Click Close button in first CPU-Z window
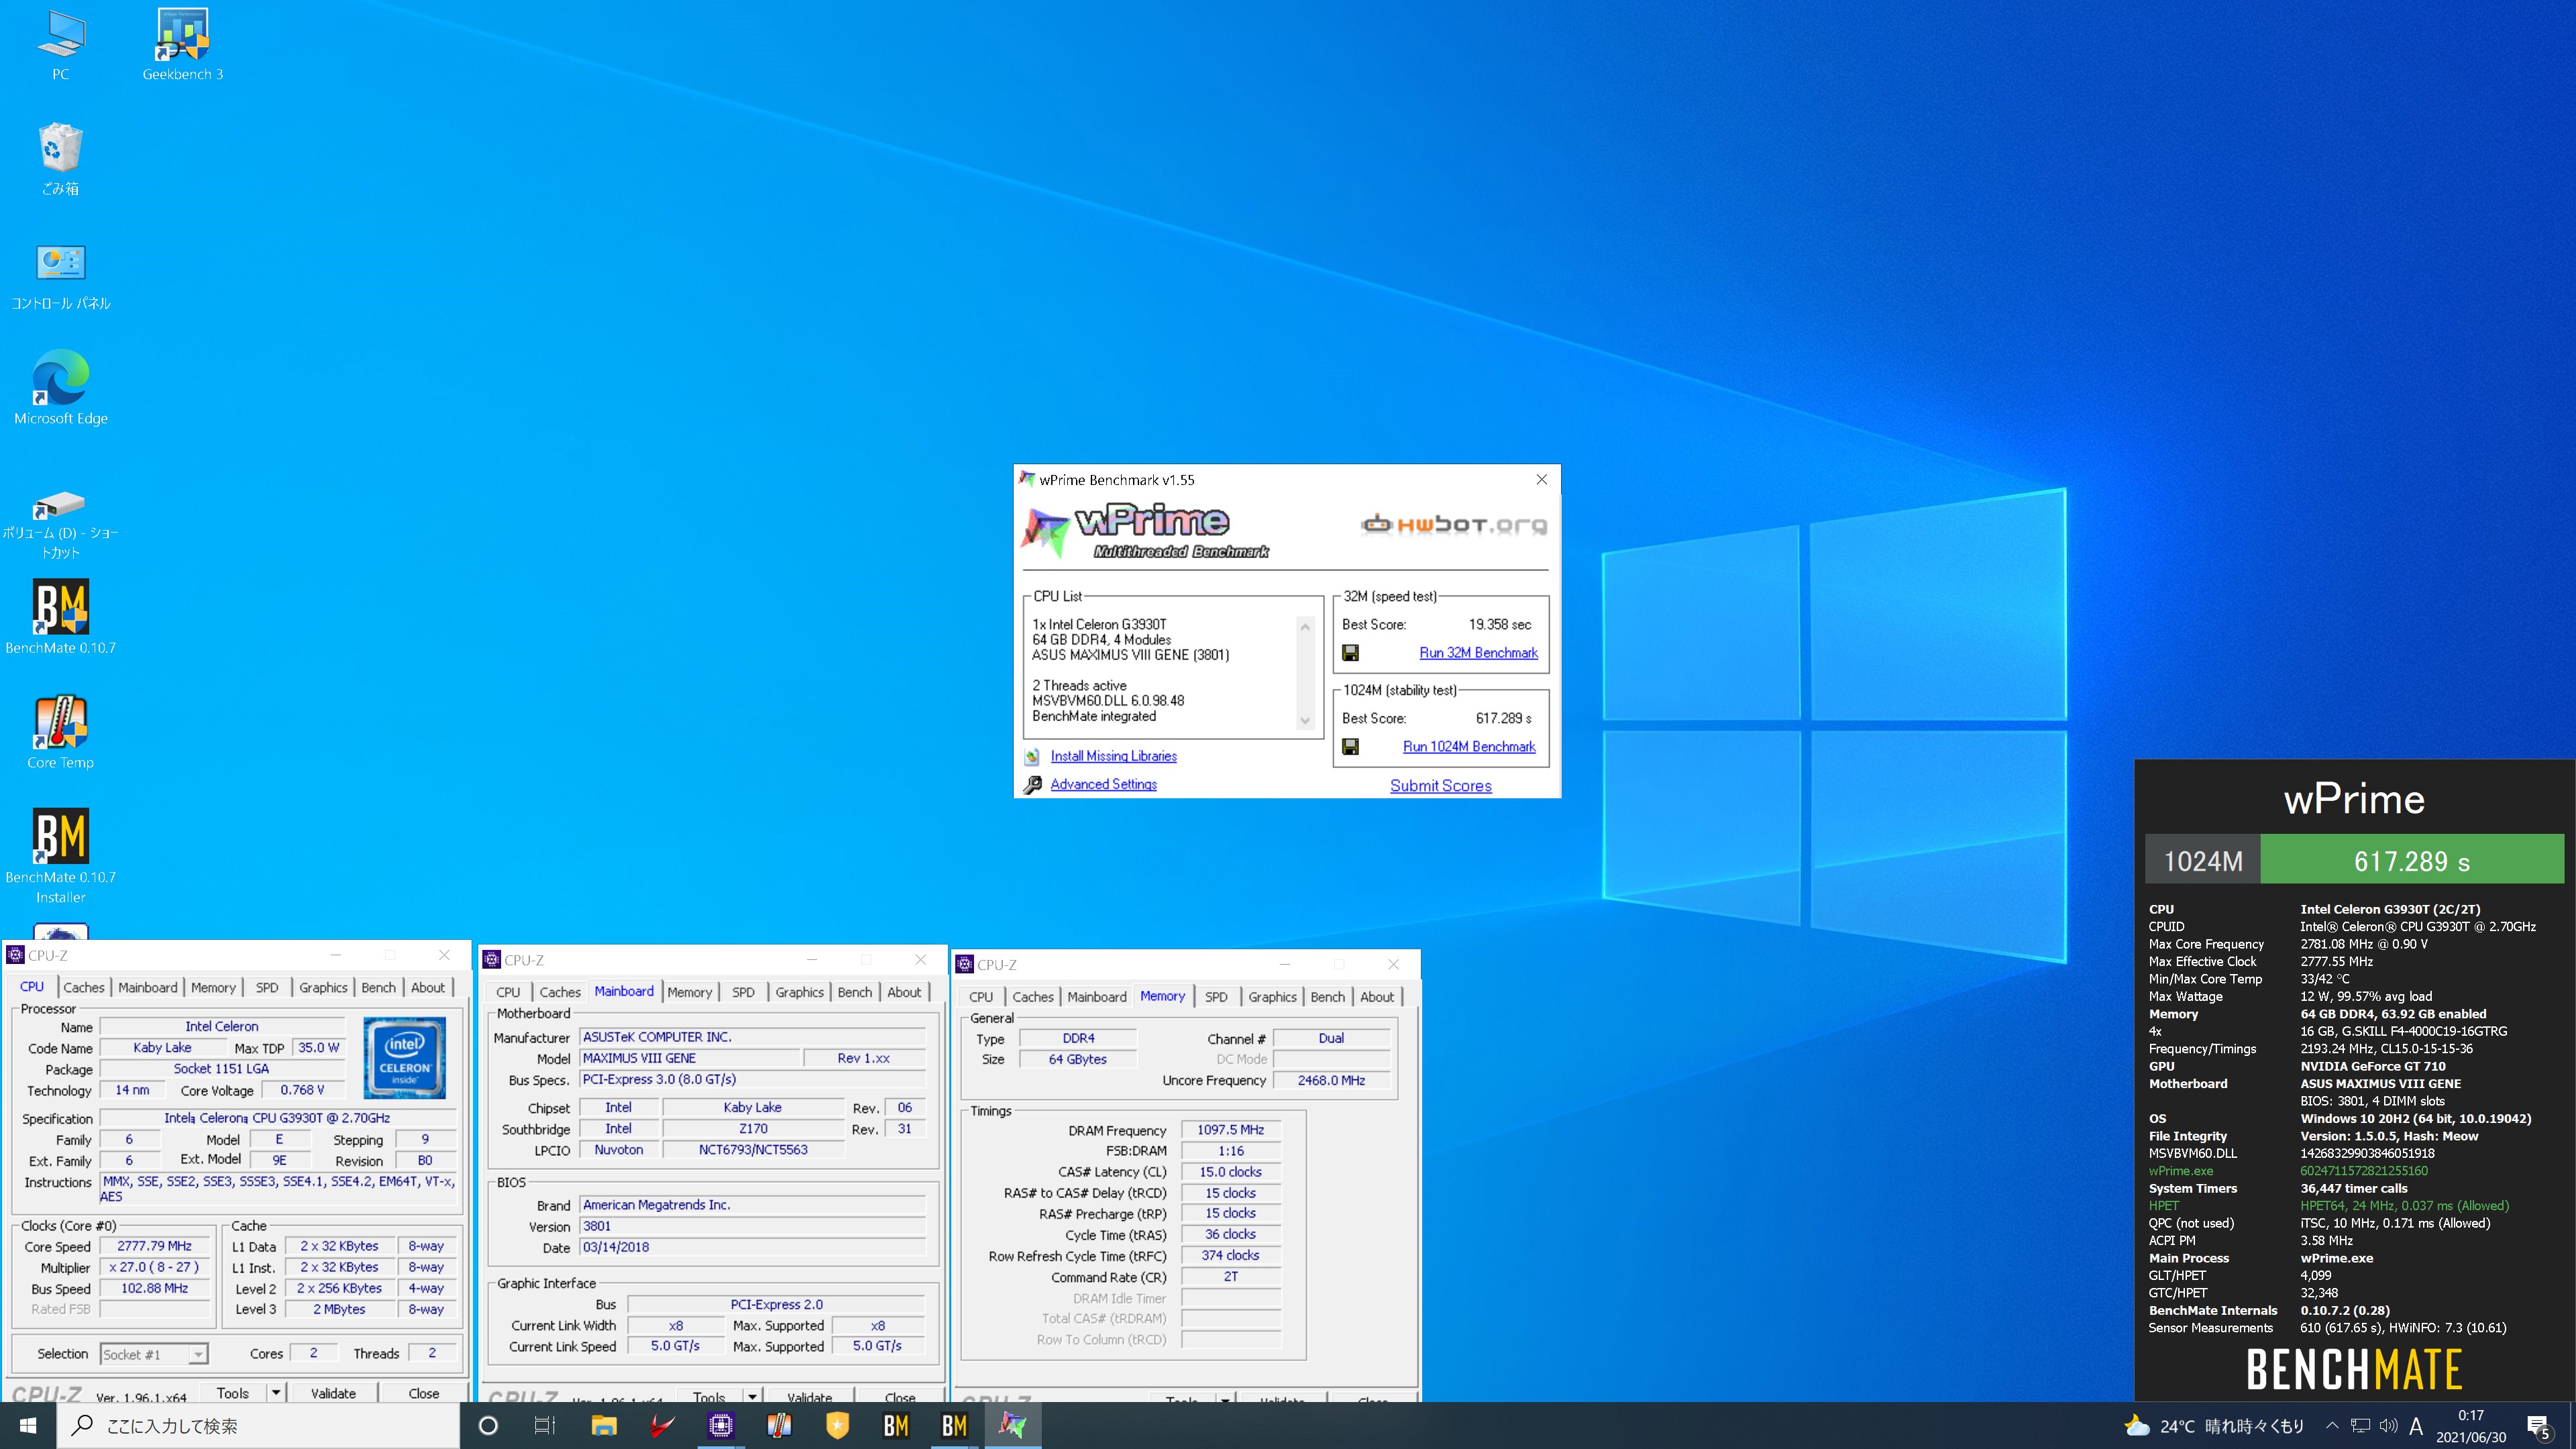2576x1449 pixels. (423, 1392)
